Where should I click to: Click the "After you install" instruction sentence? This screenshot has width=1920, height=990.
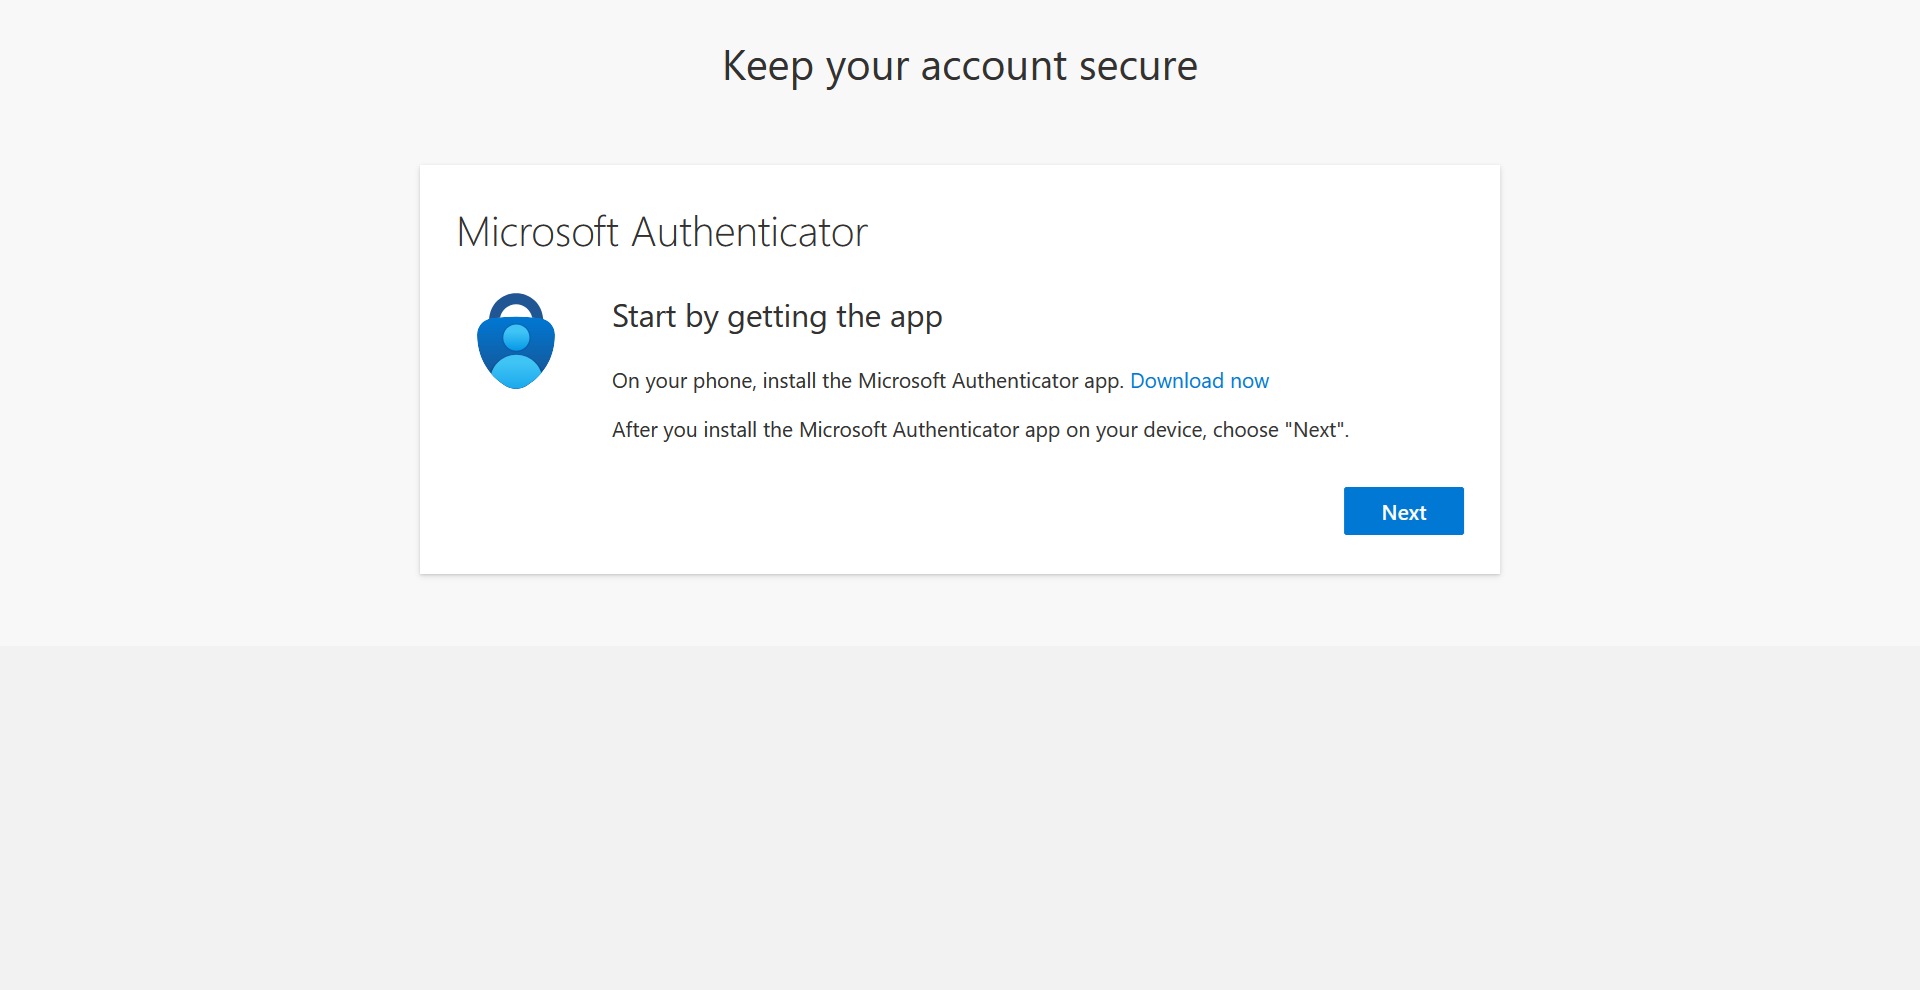tap(979, 430)
